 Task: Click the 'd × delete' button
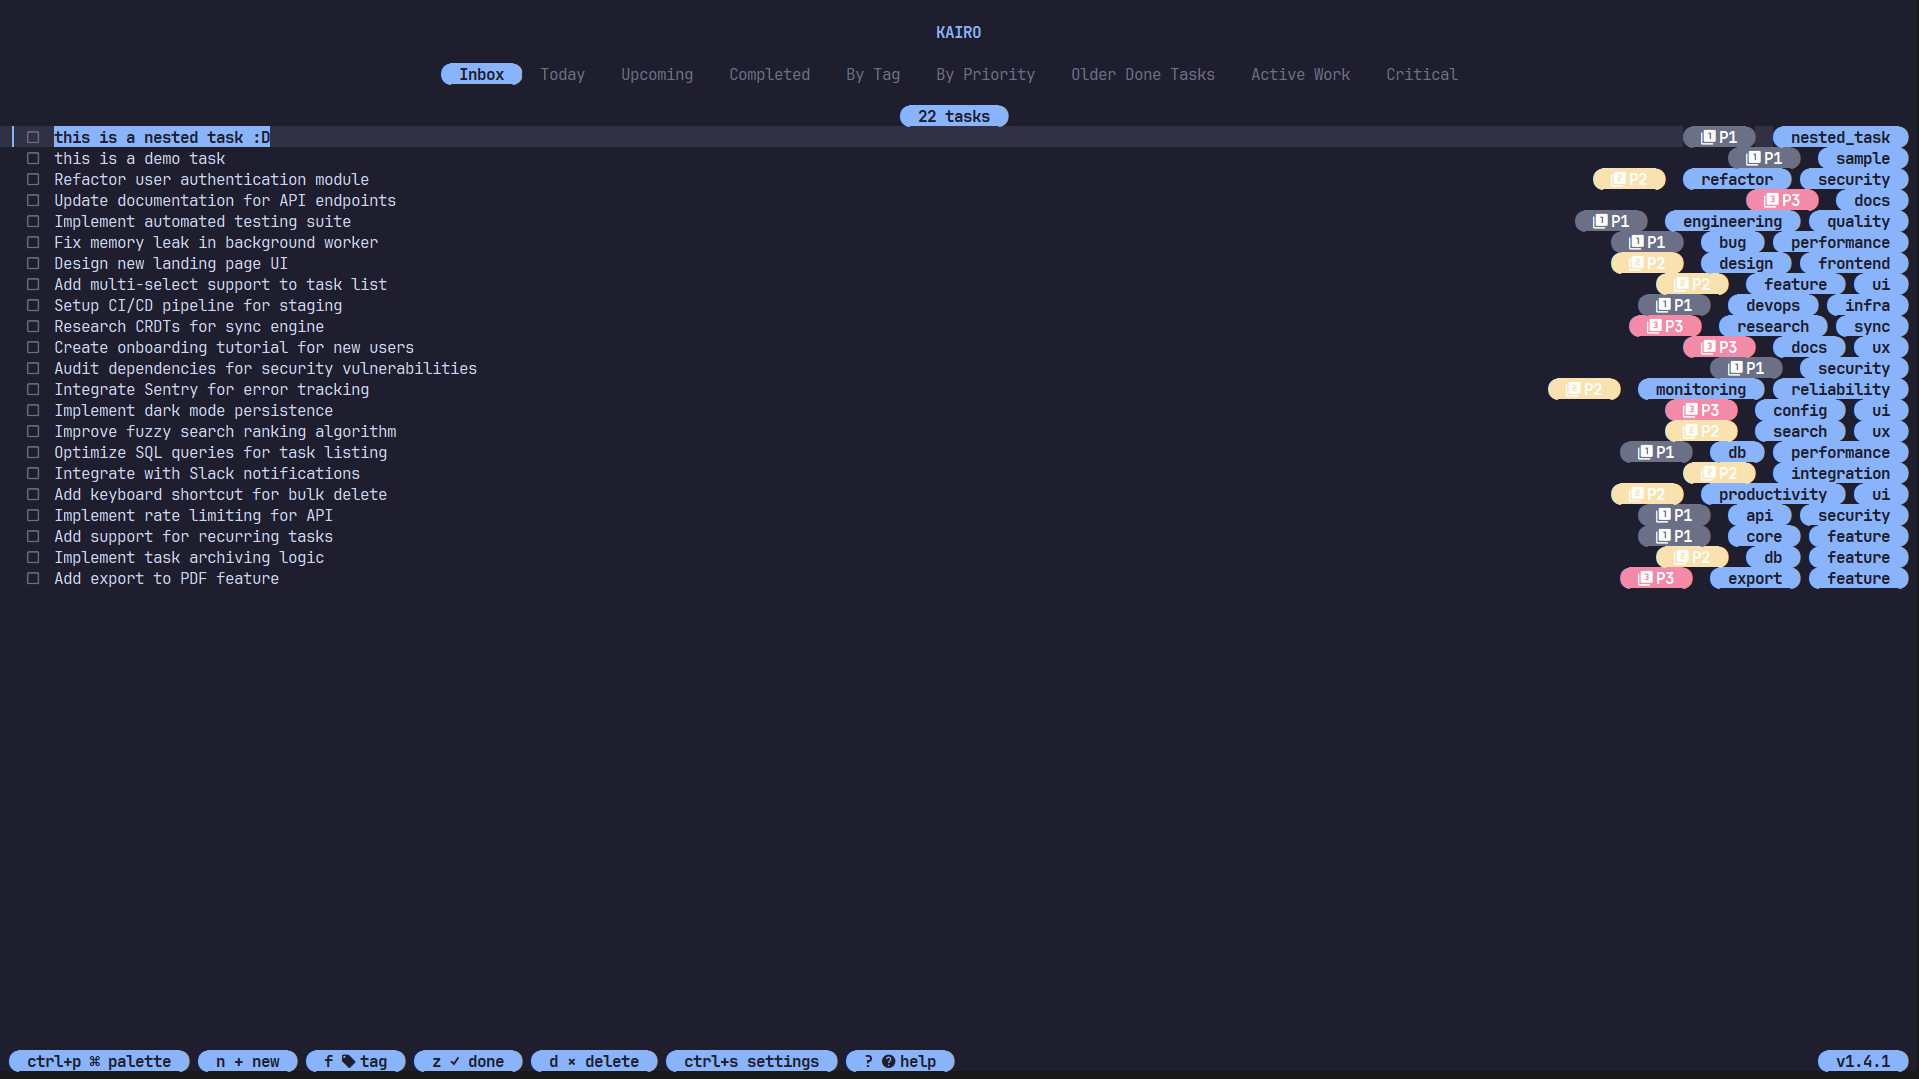pos(594,1061)
